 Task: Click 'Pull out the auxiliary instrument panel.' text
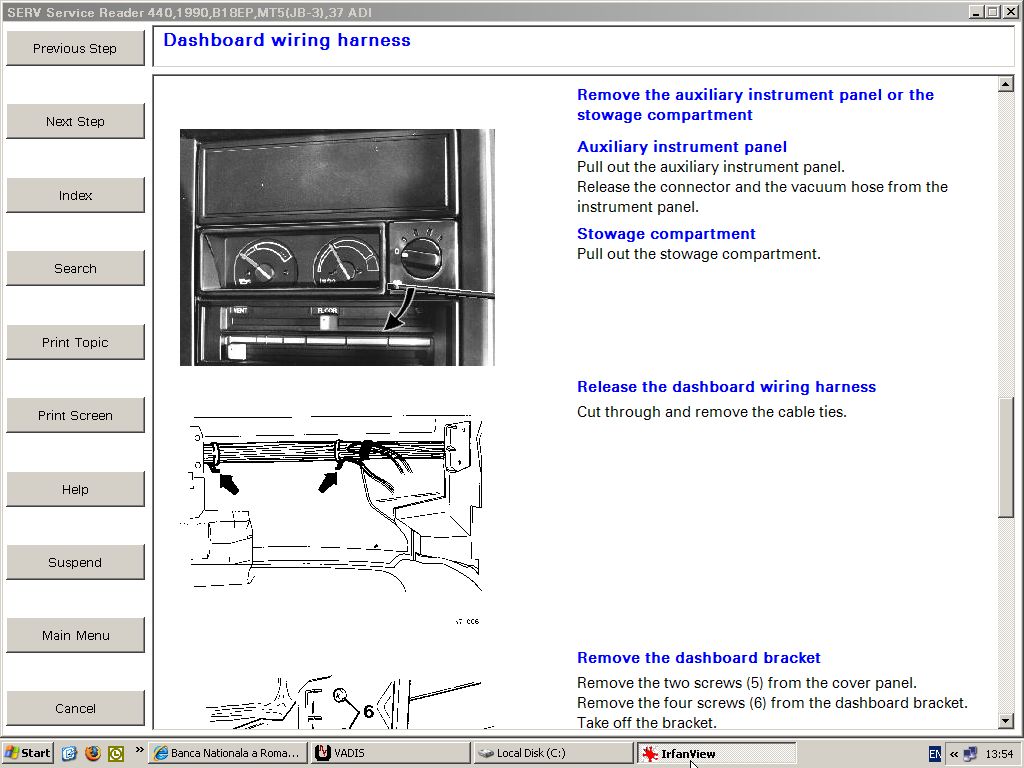pos(711,167)
